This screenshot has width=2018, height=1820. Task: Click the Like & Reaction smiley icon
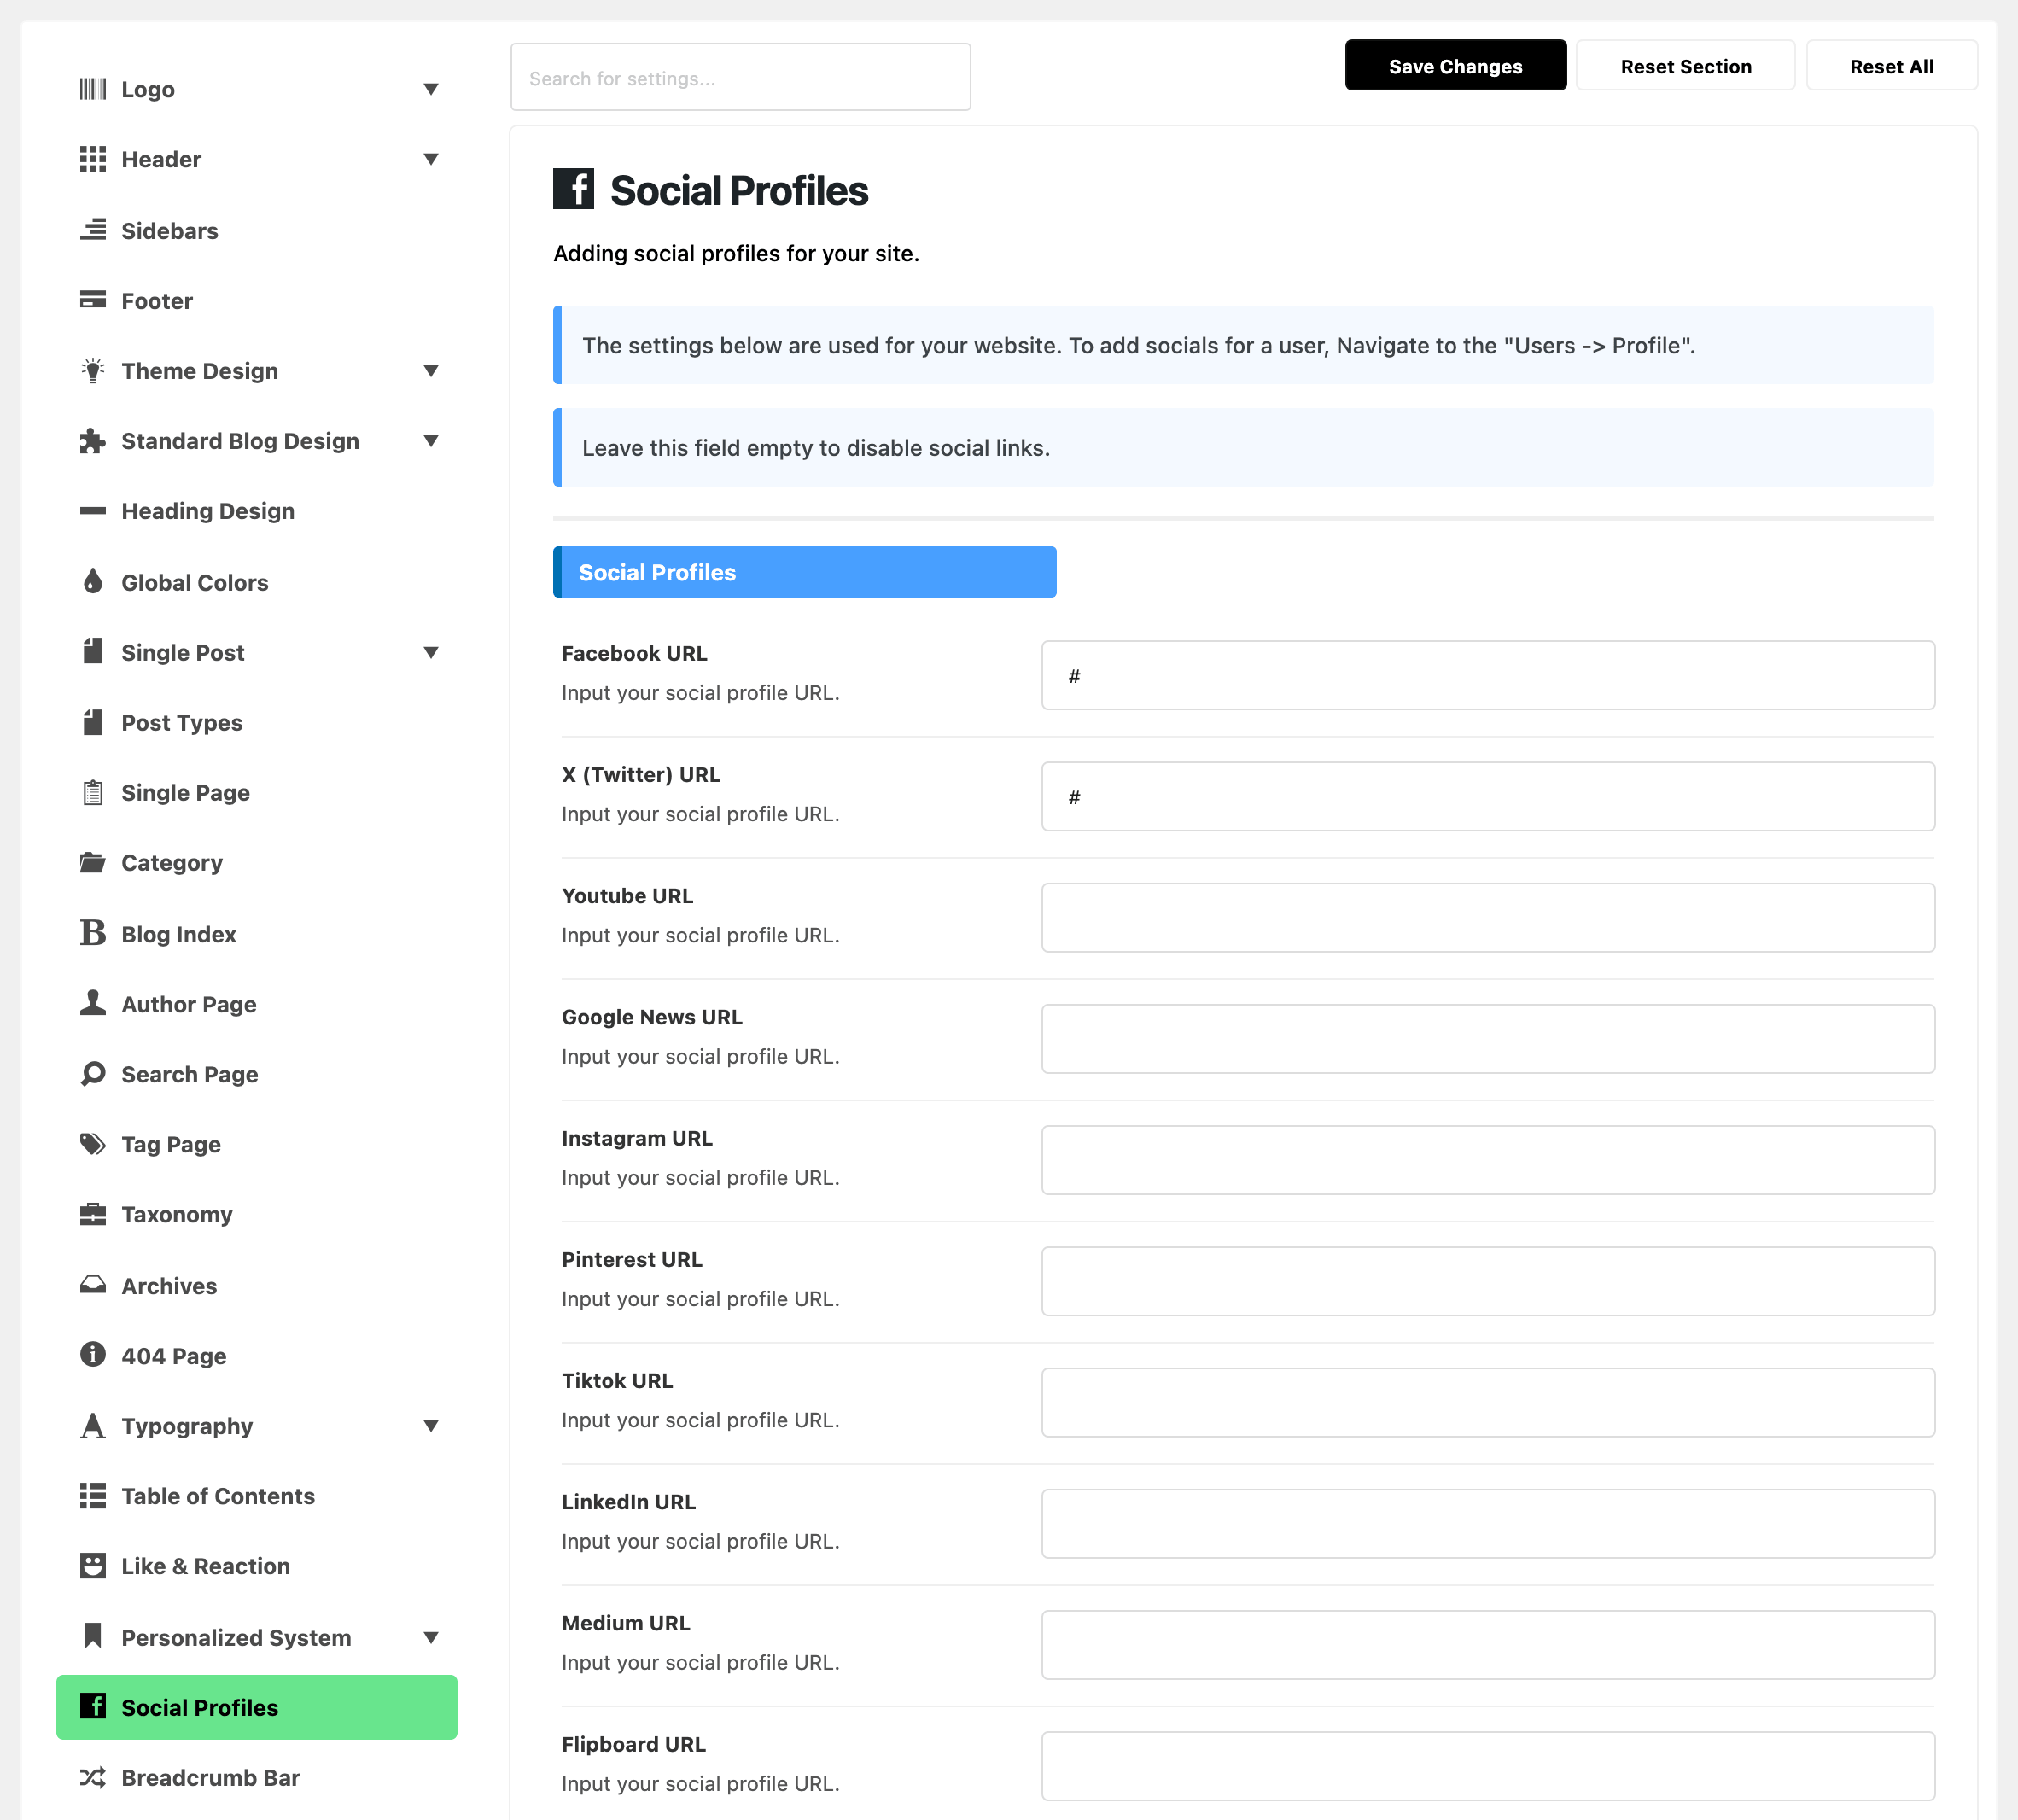point(93,1566)
